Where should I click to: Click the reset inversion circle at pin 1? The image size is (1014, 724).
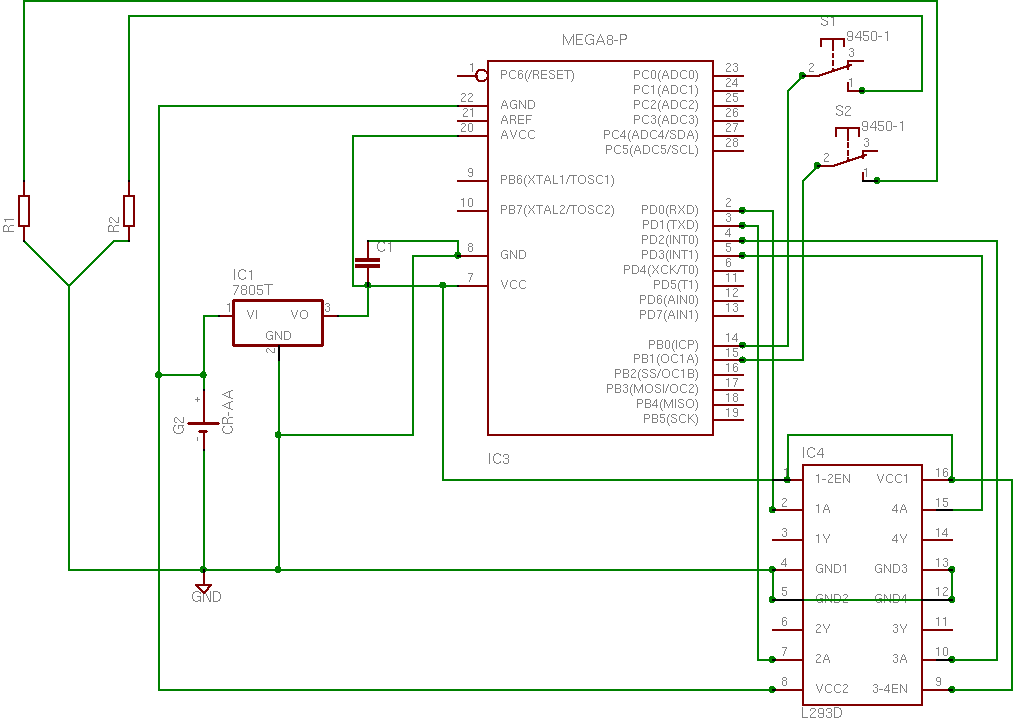point(481,76)
